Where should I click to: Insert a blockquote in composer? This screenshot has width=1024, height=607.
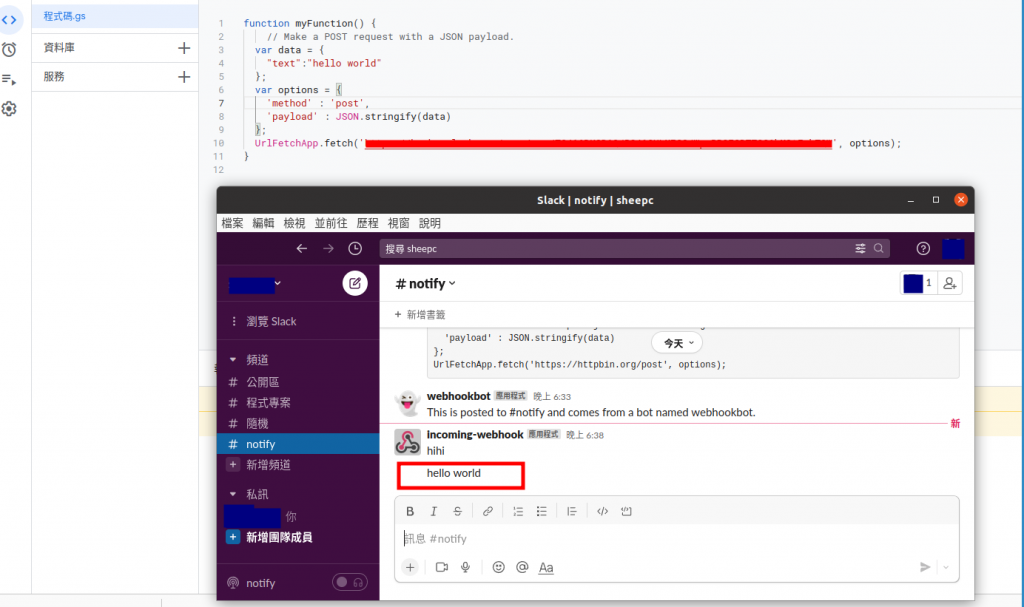point(571,511)
